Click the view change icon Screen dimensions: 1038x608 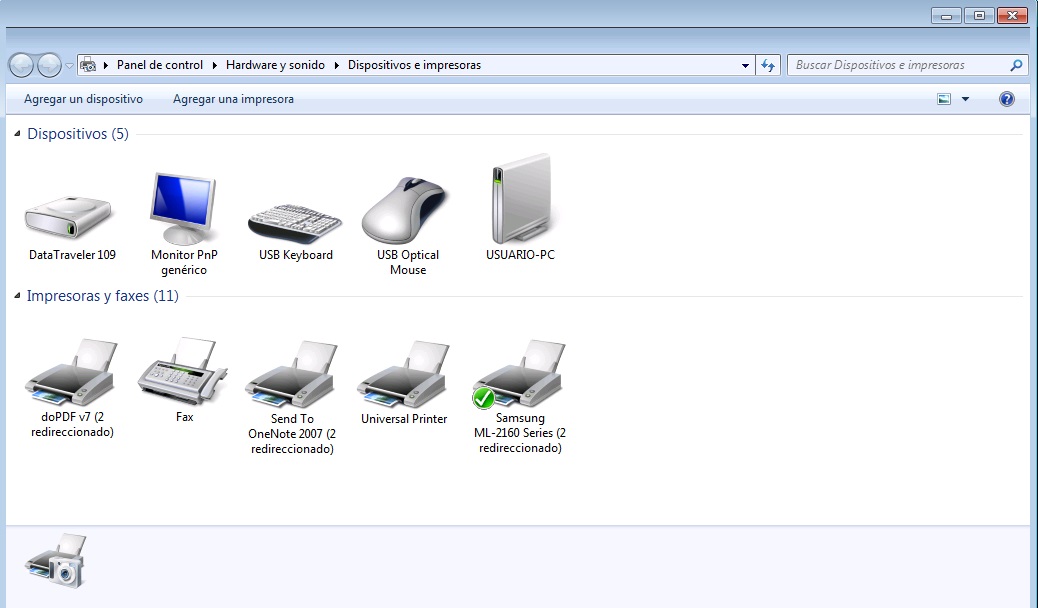click(x=944, y=99)
